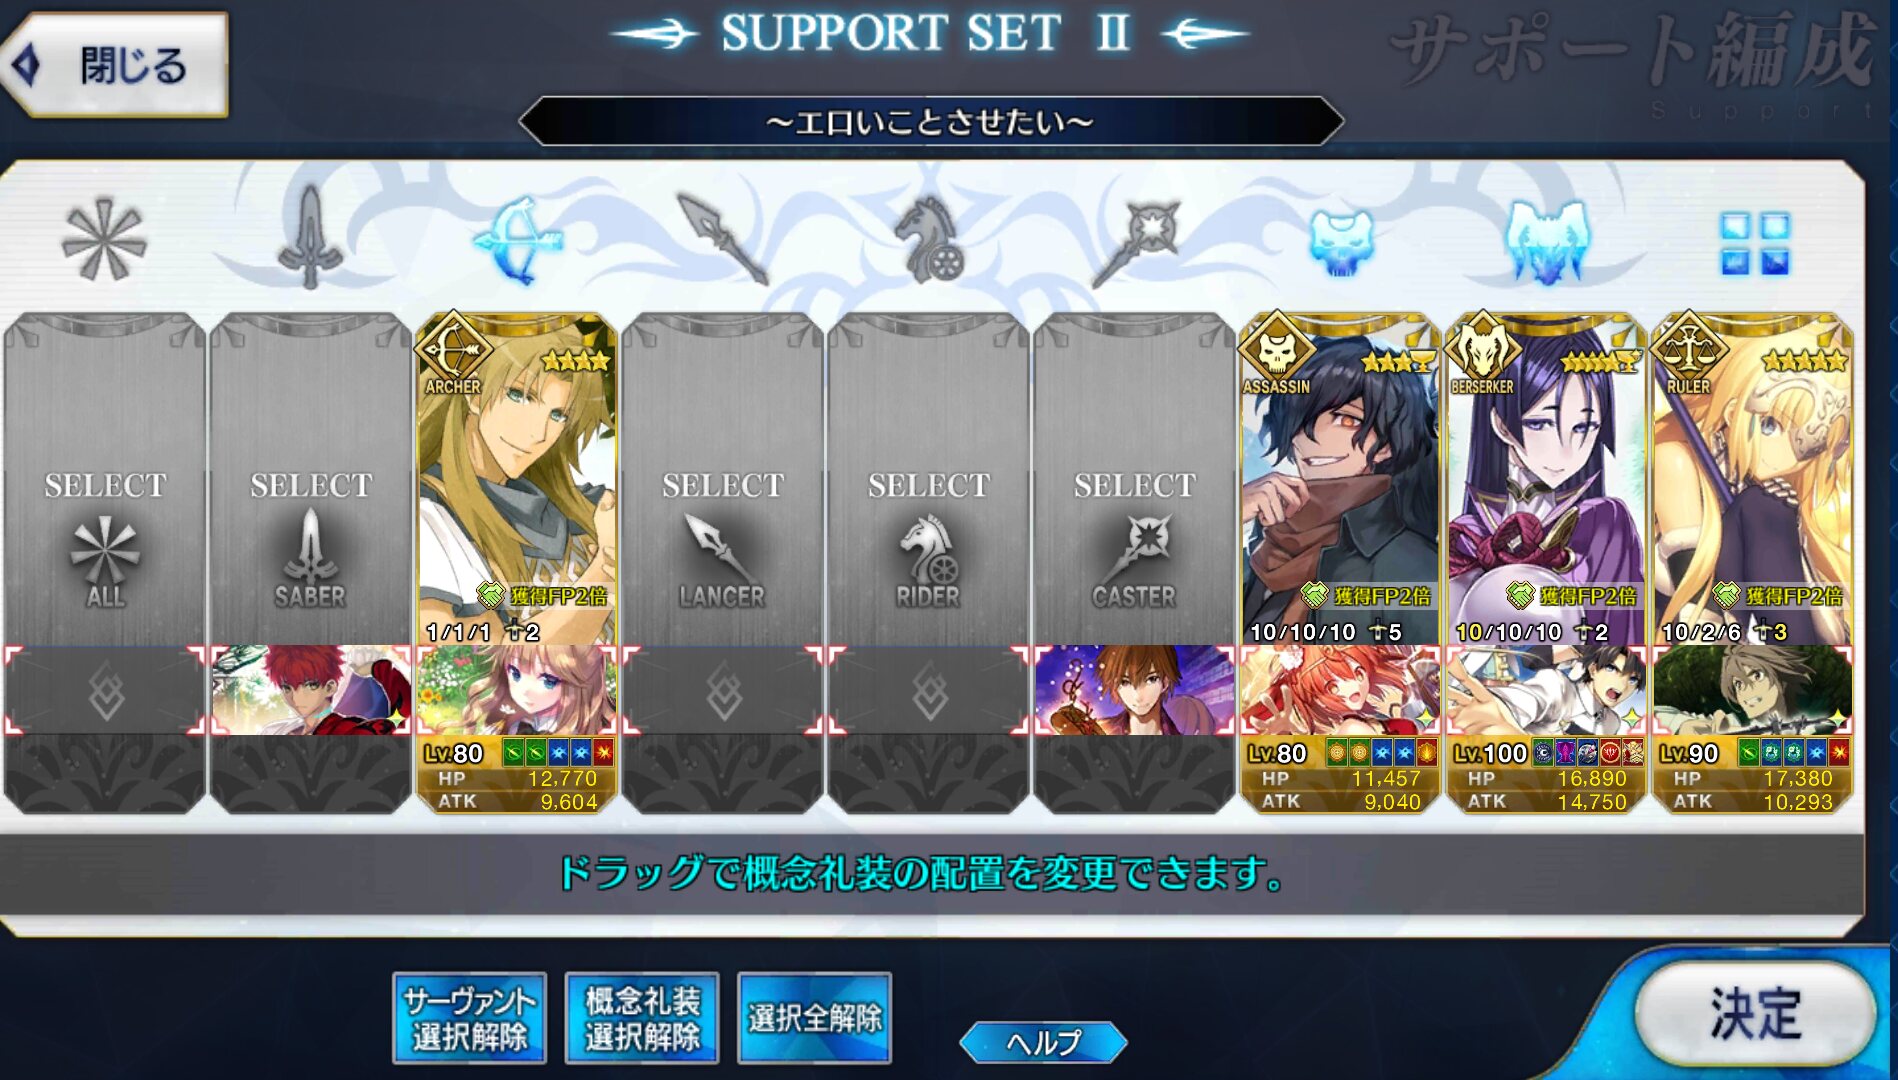Click the 決定 confirm button
This screenshot has height=1080, width=1898.
point(1756,1014)
